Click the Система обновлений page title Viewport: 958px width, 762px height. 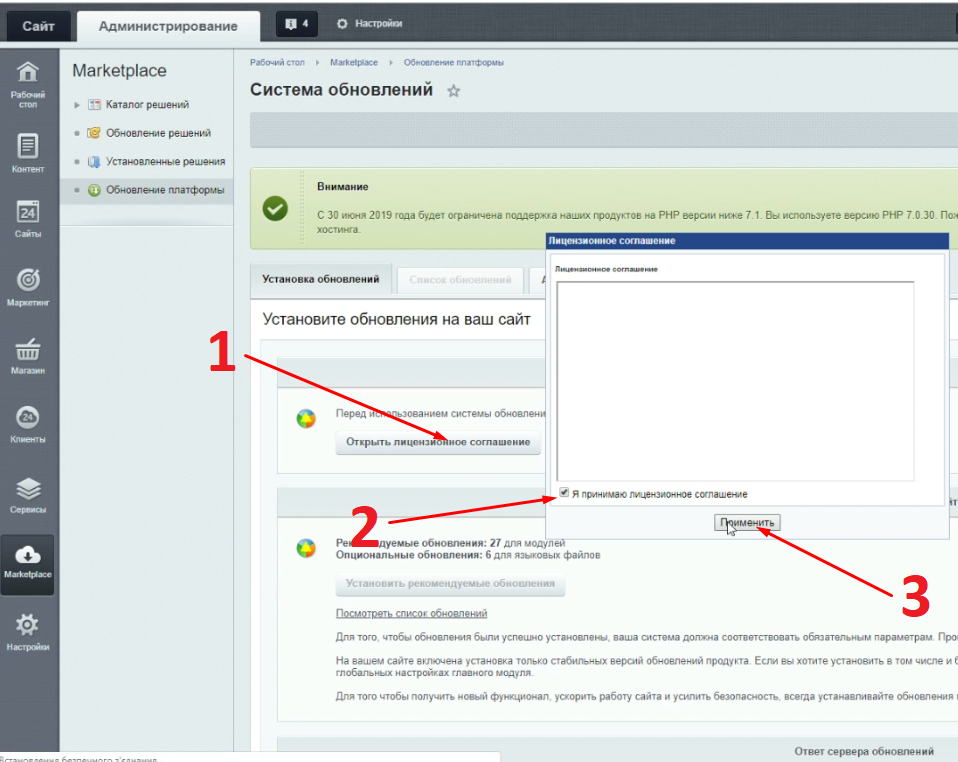[341, 90]
